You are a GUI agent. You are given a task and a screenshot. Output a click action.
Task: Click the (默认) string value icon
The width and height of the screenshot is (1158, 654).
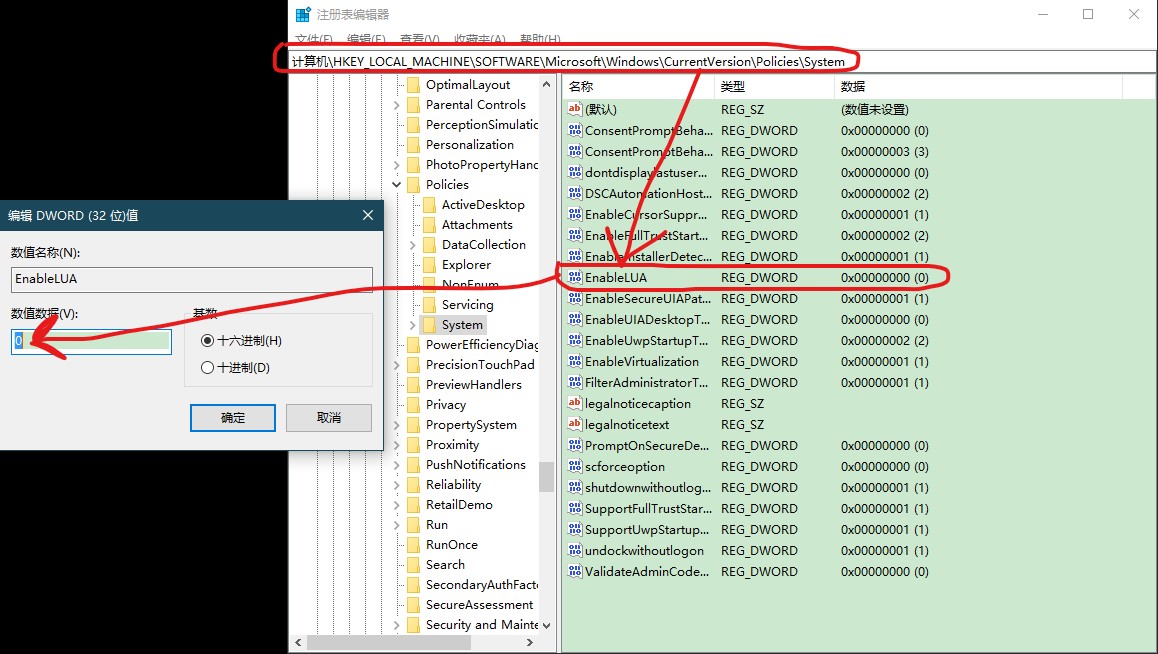(575, 109)
